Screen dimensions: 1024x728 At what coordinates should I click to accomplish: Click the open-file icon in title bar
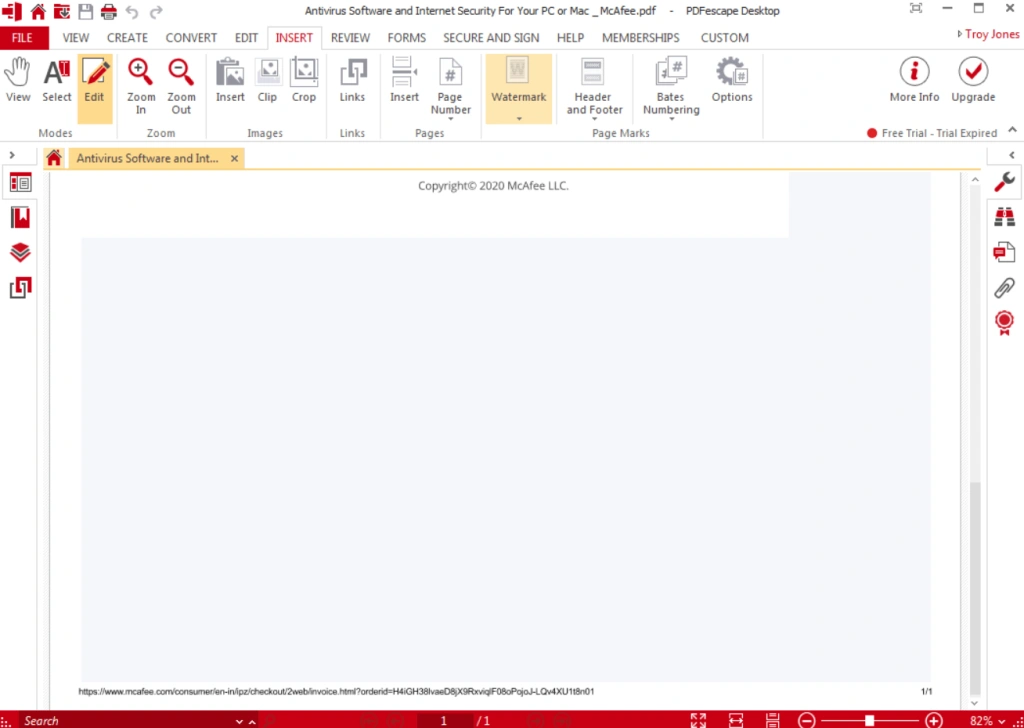(61, 11)
